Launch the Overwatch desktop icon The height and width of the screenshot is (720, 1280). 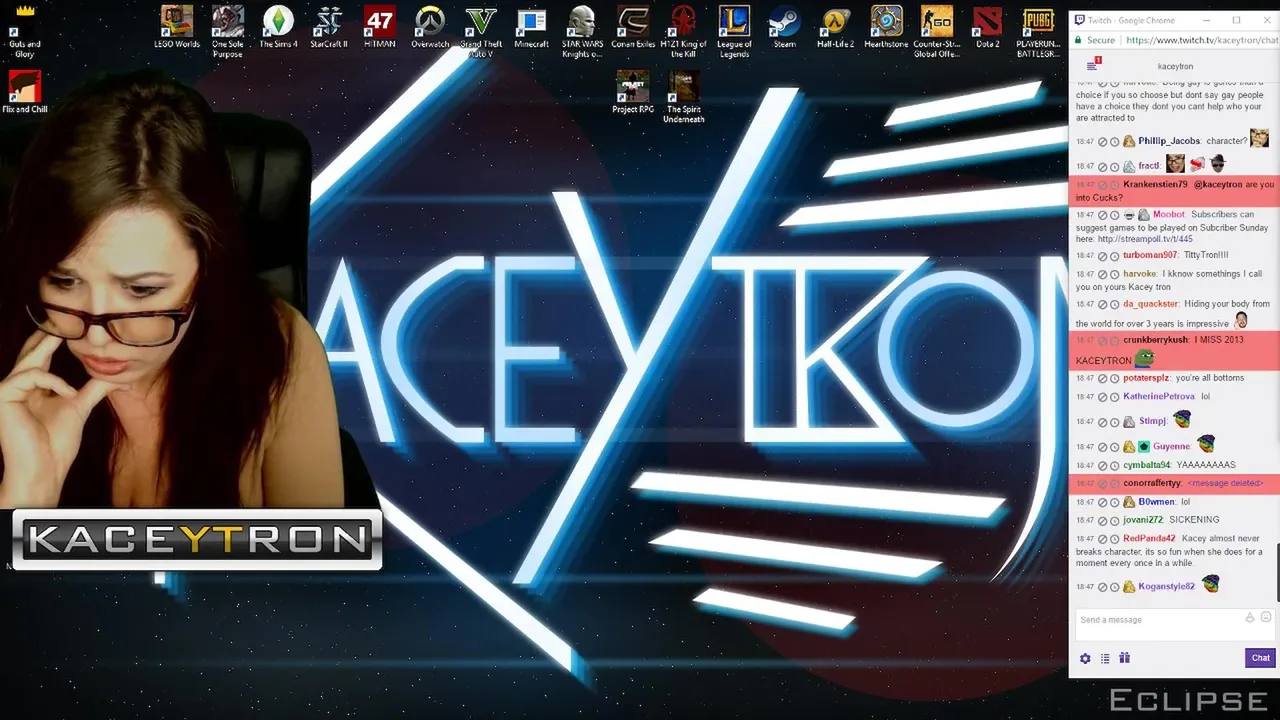pyautogui.click(x=430, y=28)
